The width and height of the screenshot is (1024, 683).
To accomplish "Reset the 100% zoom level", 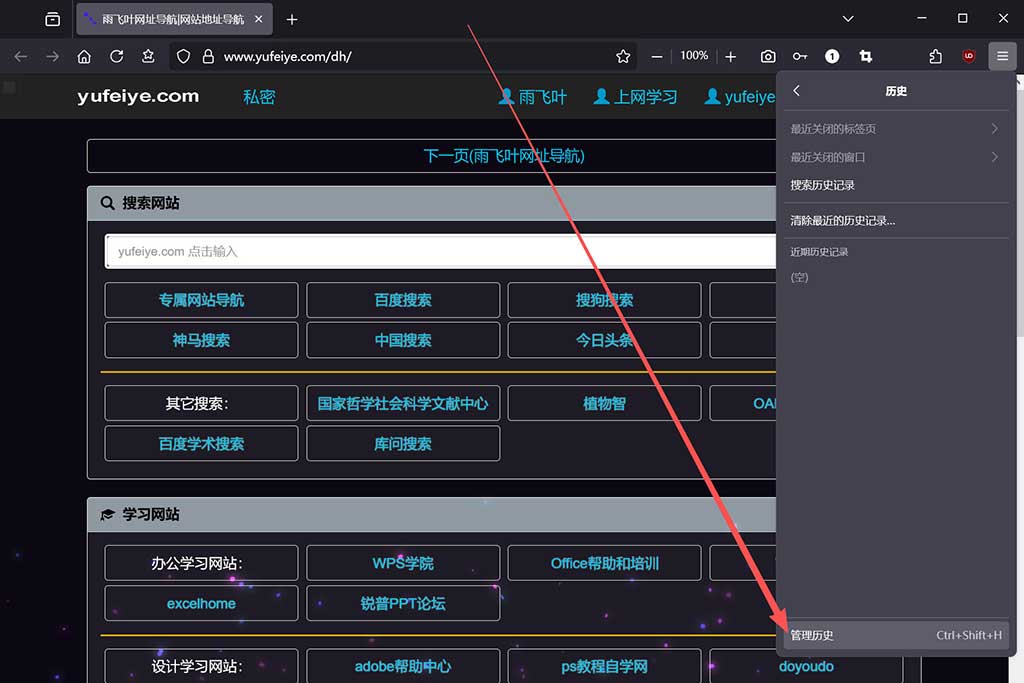I will 694,56.
